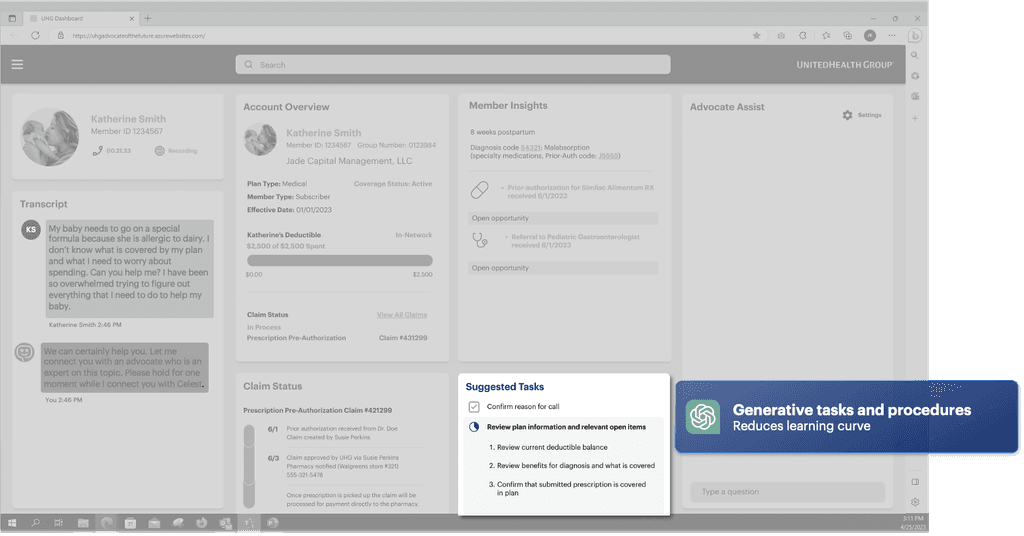Viewport: 1024px width, 536px height.
Task: Click the UnitedHealth Group logo
Action: click(x=844, y=65)
